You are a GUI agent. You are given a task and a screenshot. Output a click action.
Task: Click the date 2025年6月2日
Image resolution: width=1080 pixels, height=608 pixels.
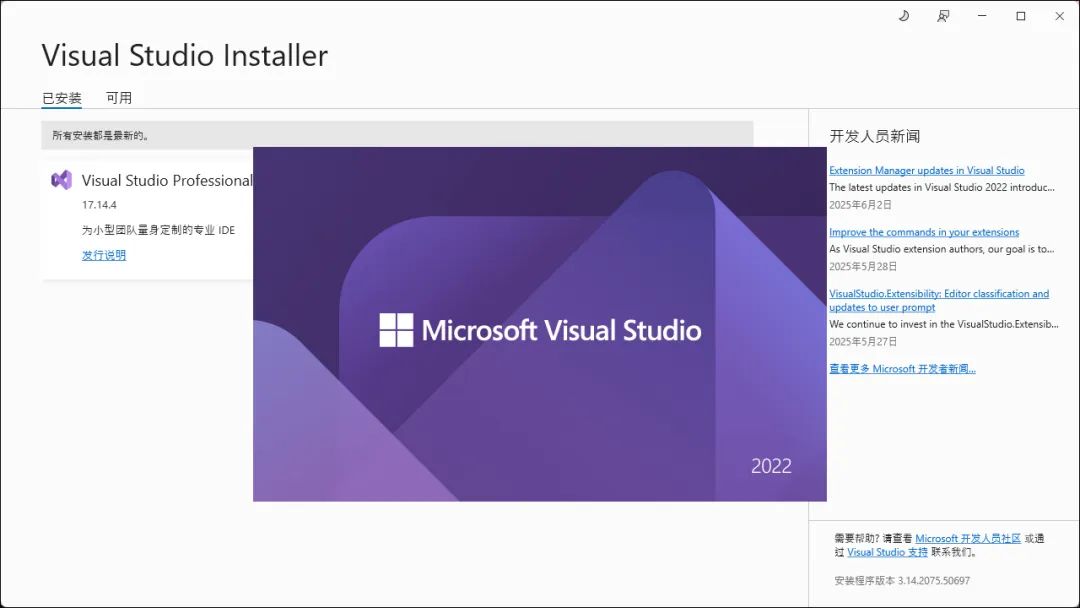[860, 205]
